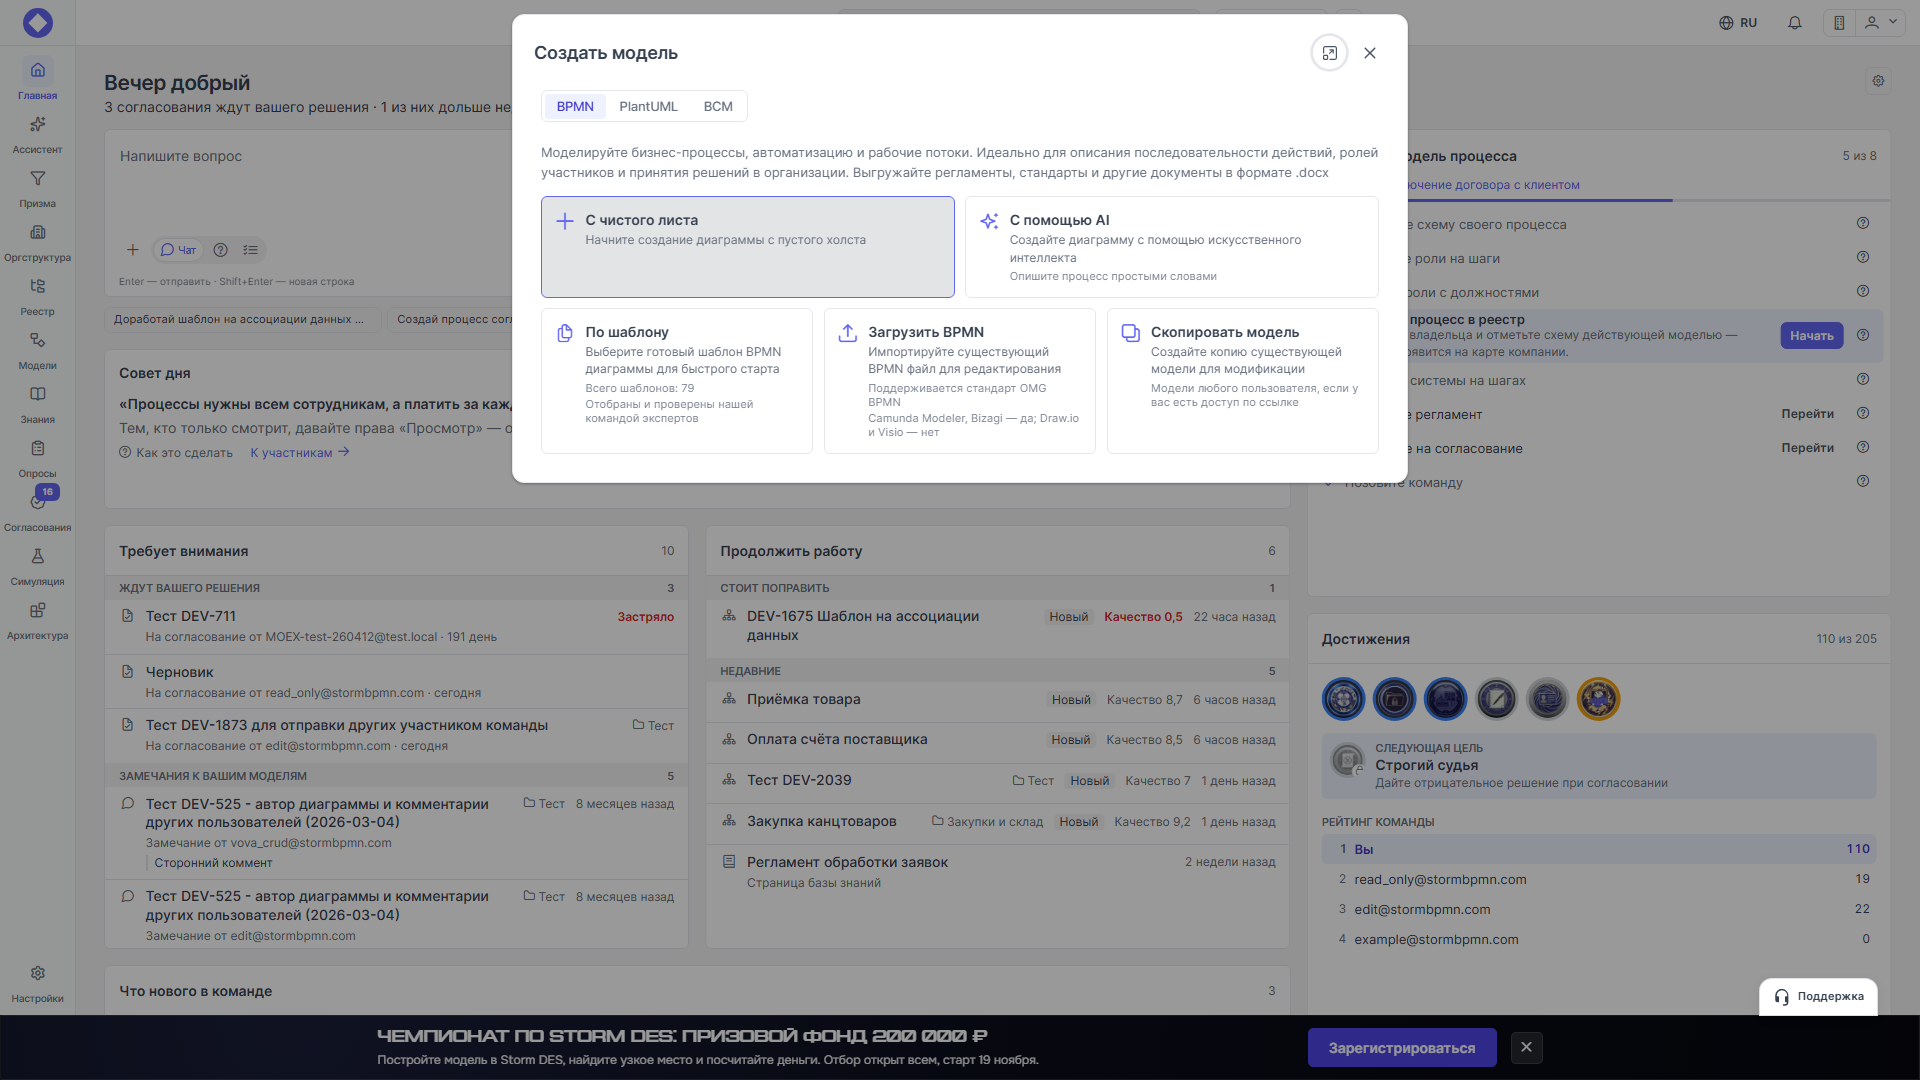Select the По шаблону card
This screenshot has height=1080, width=1920.
pos(677,381)
